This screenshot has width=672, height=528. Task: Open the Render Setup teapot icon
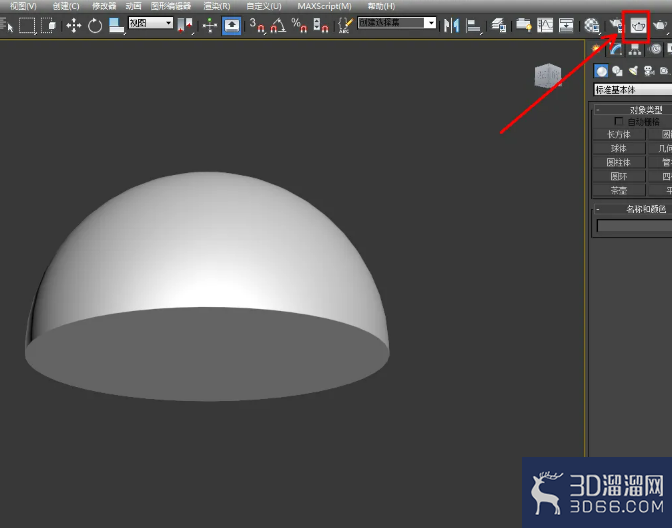(x=615, y=25)
